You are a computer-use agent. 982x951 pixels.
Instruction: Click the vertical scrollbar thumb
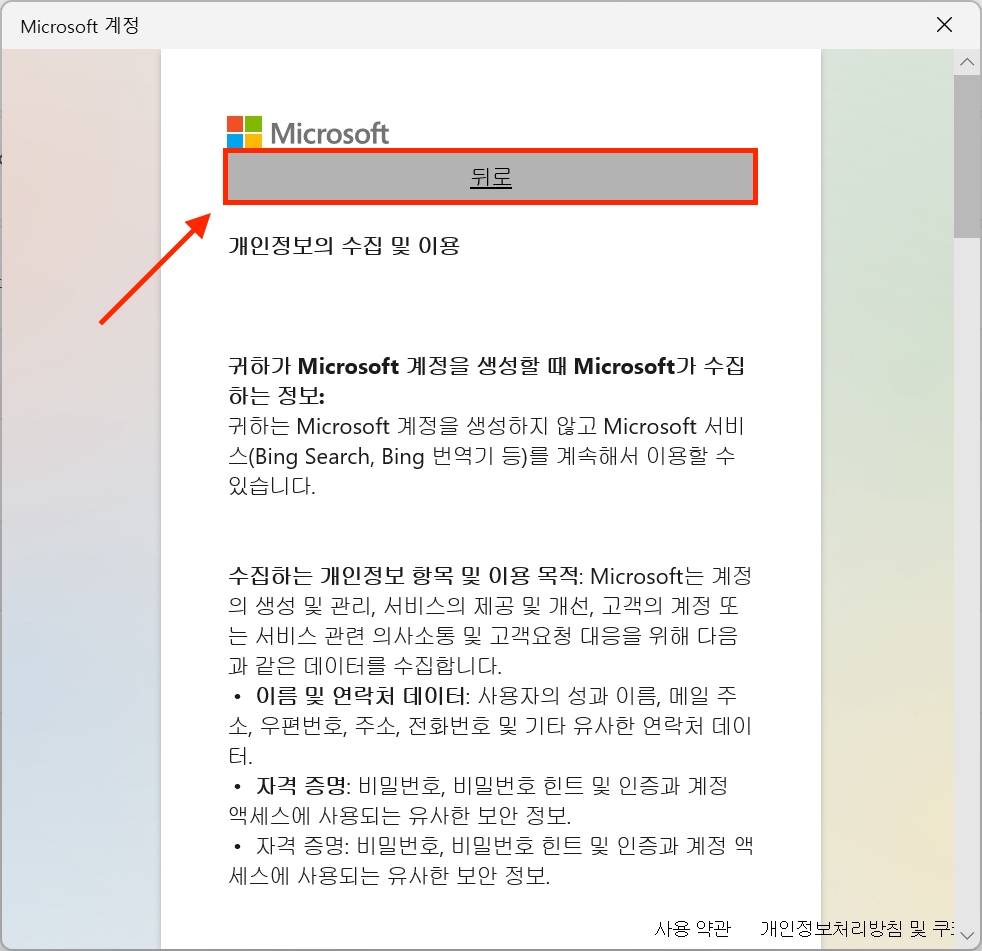pyautogui.click(x=967, y=156)
